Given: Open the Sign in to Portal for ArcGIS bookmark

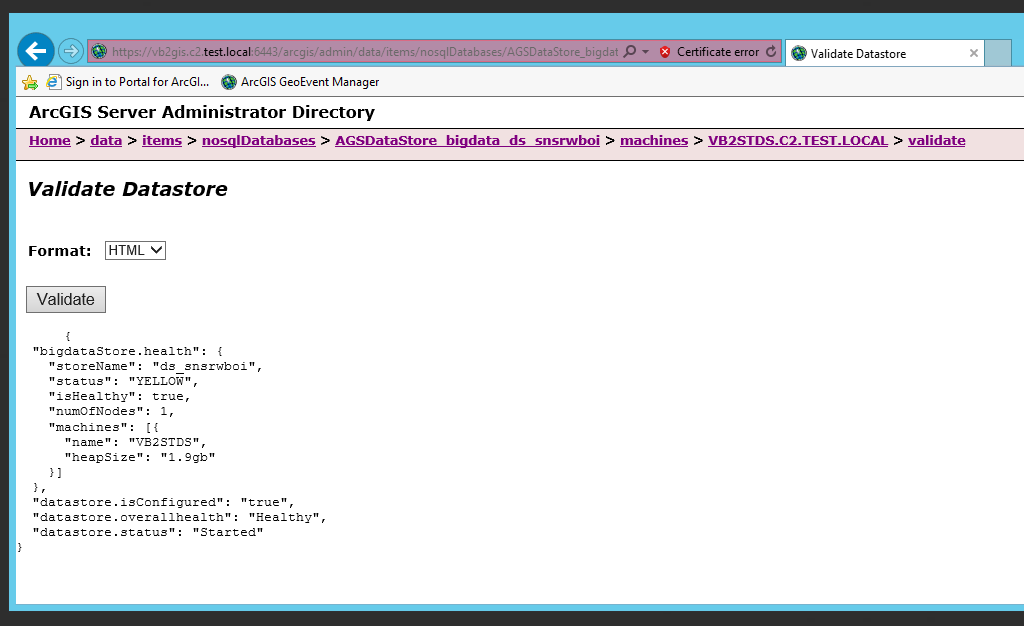Looking at the screenshot, I should point(128,82).
